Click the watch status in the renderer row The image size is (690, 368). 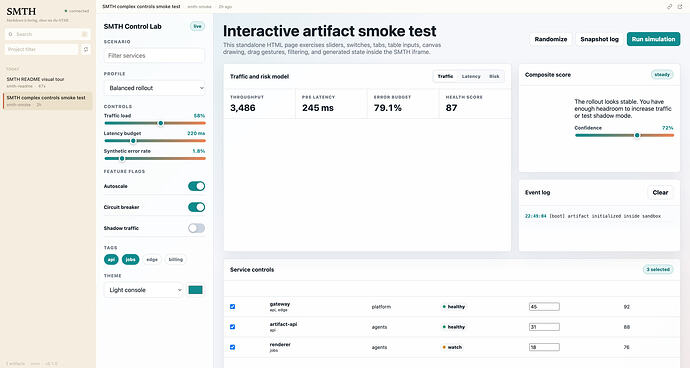pos(452,347)
